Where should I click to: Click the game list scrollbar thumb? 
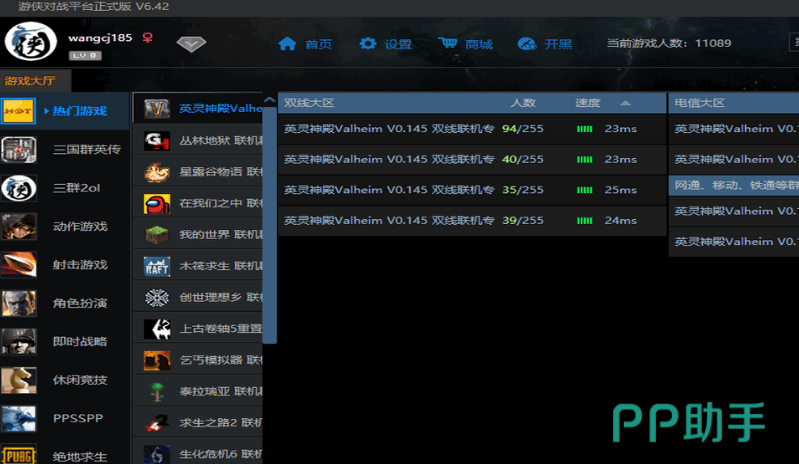pos(270,224)
